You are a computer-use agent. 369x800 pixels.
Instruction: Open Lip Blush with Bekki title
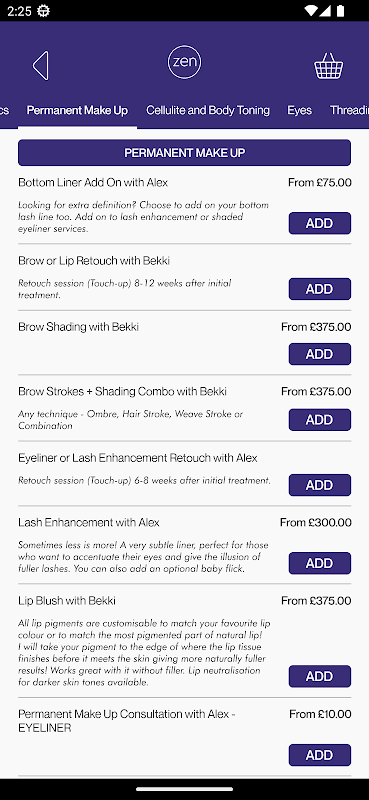(67, 601)
